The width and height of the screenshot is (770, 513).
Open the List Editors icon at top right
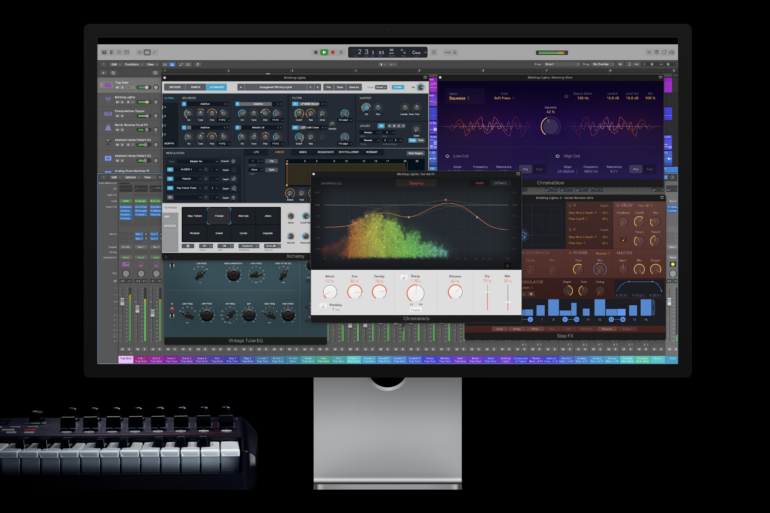click(x=649, y=52)
